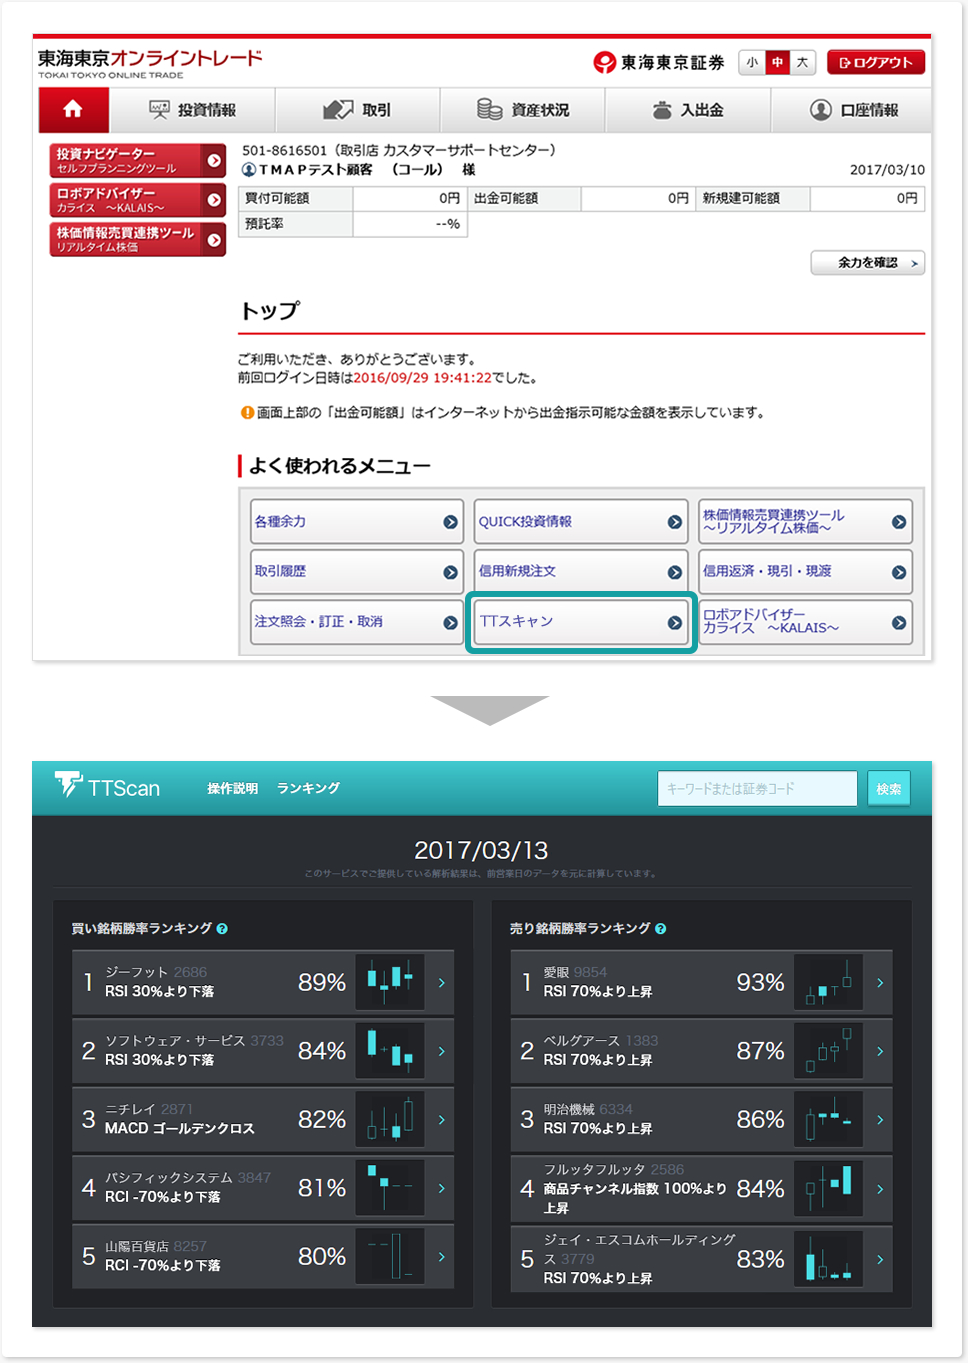Open 操作説明 in TTScan header

233,789
